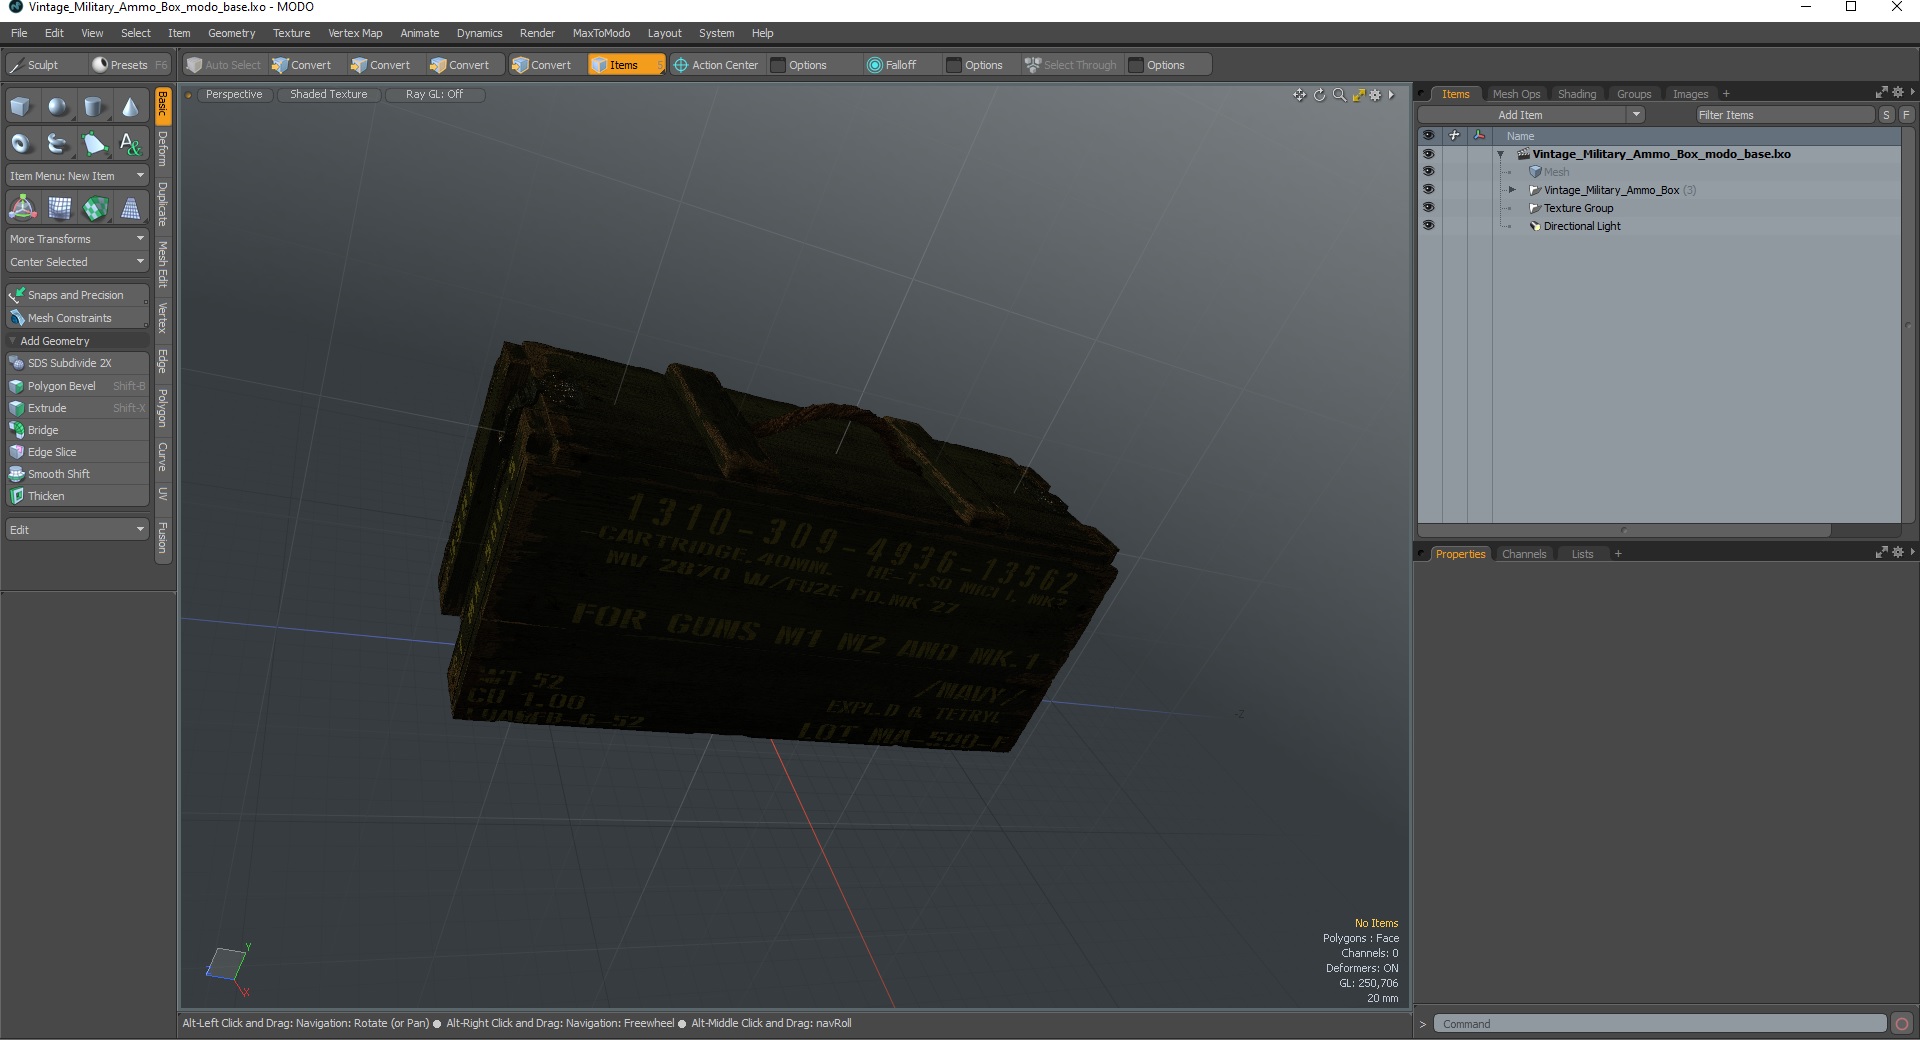Collapse the Add Geometry section
Viewport: 1920px width, 1040px height.
click(x=12, y=341)
